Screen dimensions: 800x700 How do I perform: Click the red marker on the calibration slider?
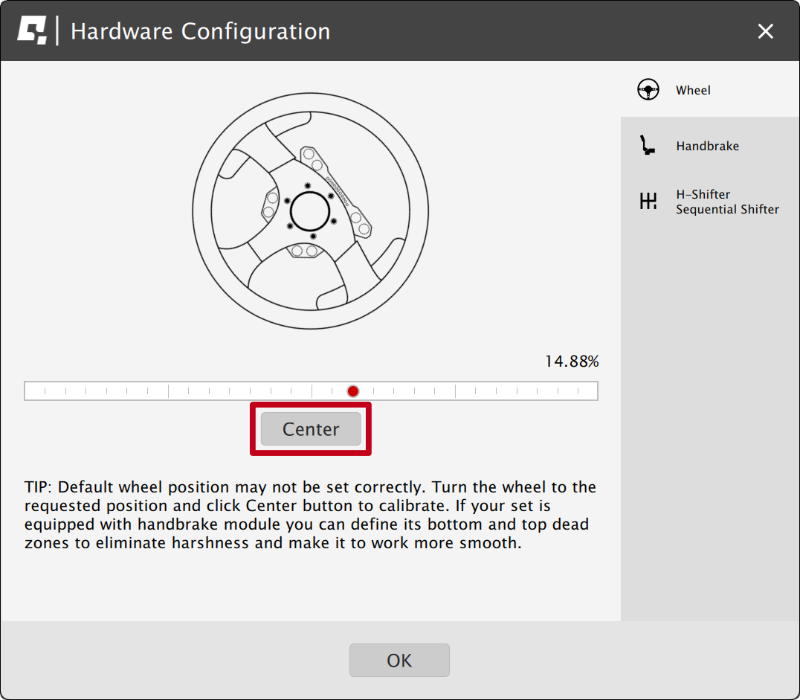[x=353, y=391]
